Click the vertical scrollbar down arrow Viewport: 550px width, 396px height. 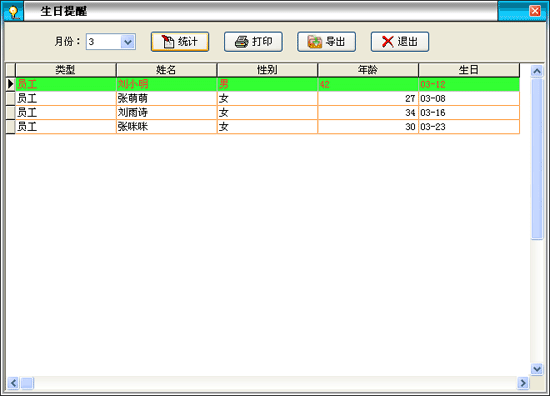(537, 369)
